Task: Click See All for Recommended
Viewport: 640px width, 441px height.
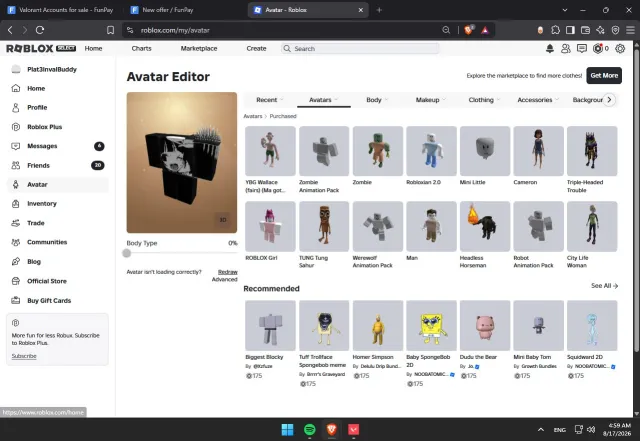Action: click(604, 286)
